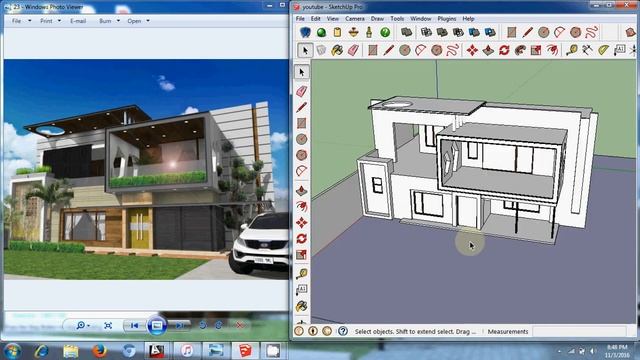
Task: Click the actual size button in Photo Viewer
Action: pyautogui.click(x=108, y=325)
